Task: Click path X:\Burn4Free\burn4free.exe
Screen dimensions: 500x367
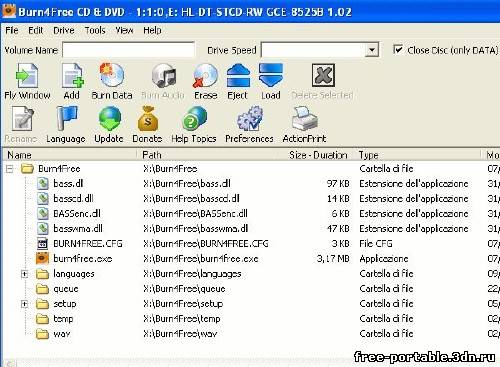Action: [201, 259]
